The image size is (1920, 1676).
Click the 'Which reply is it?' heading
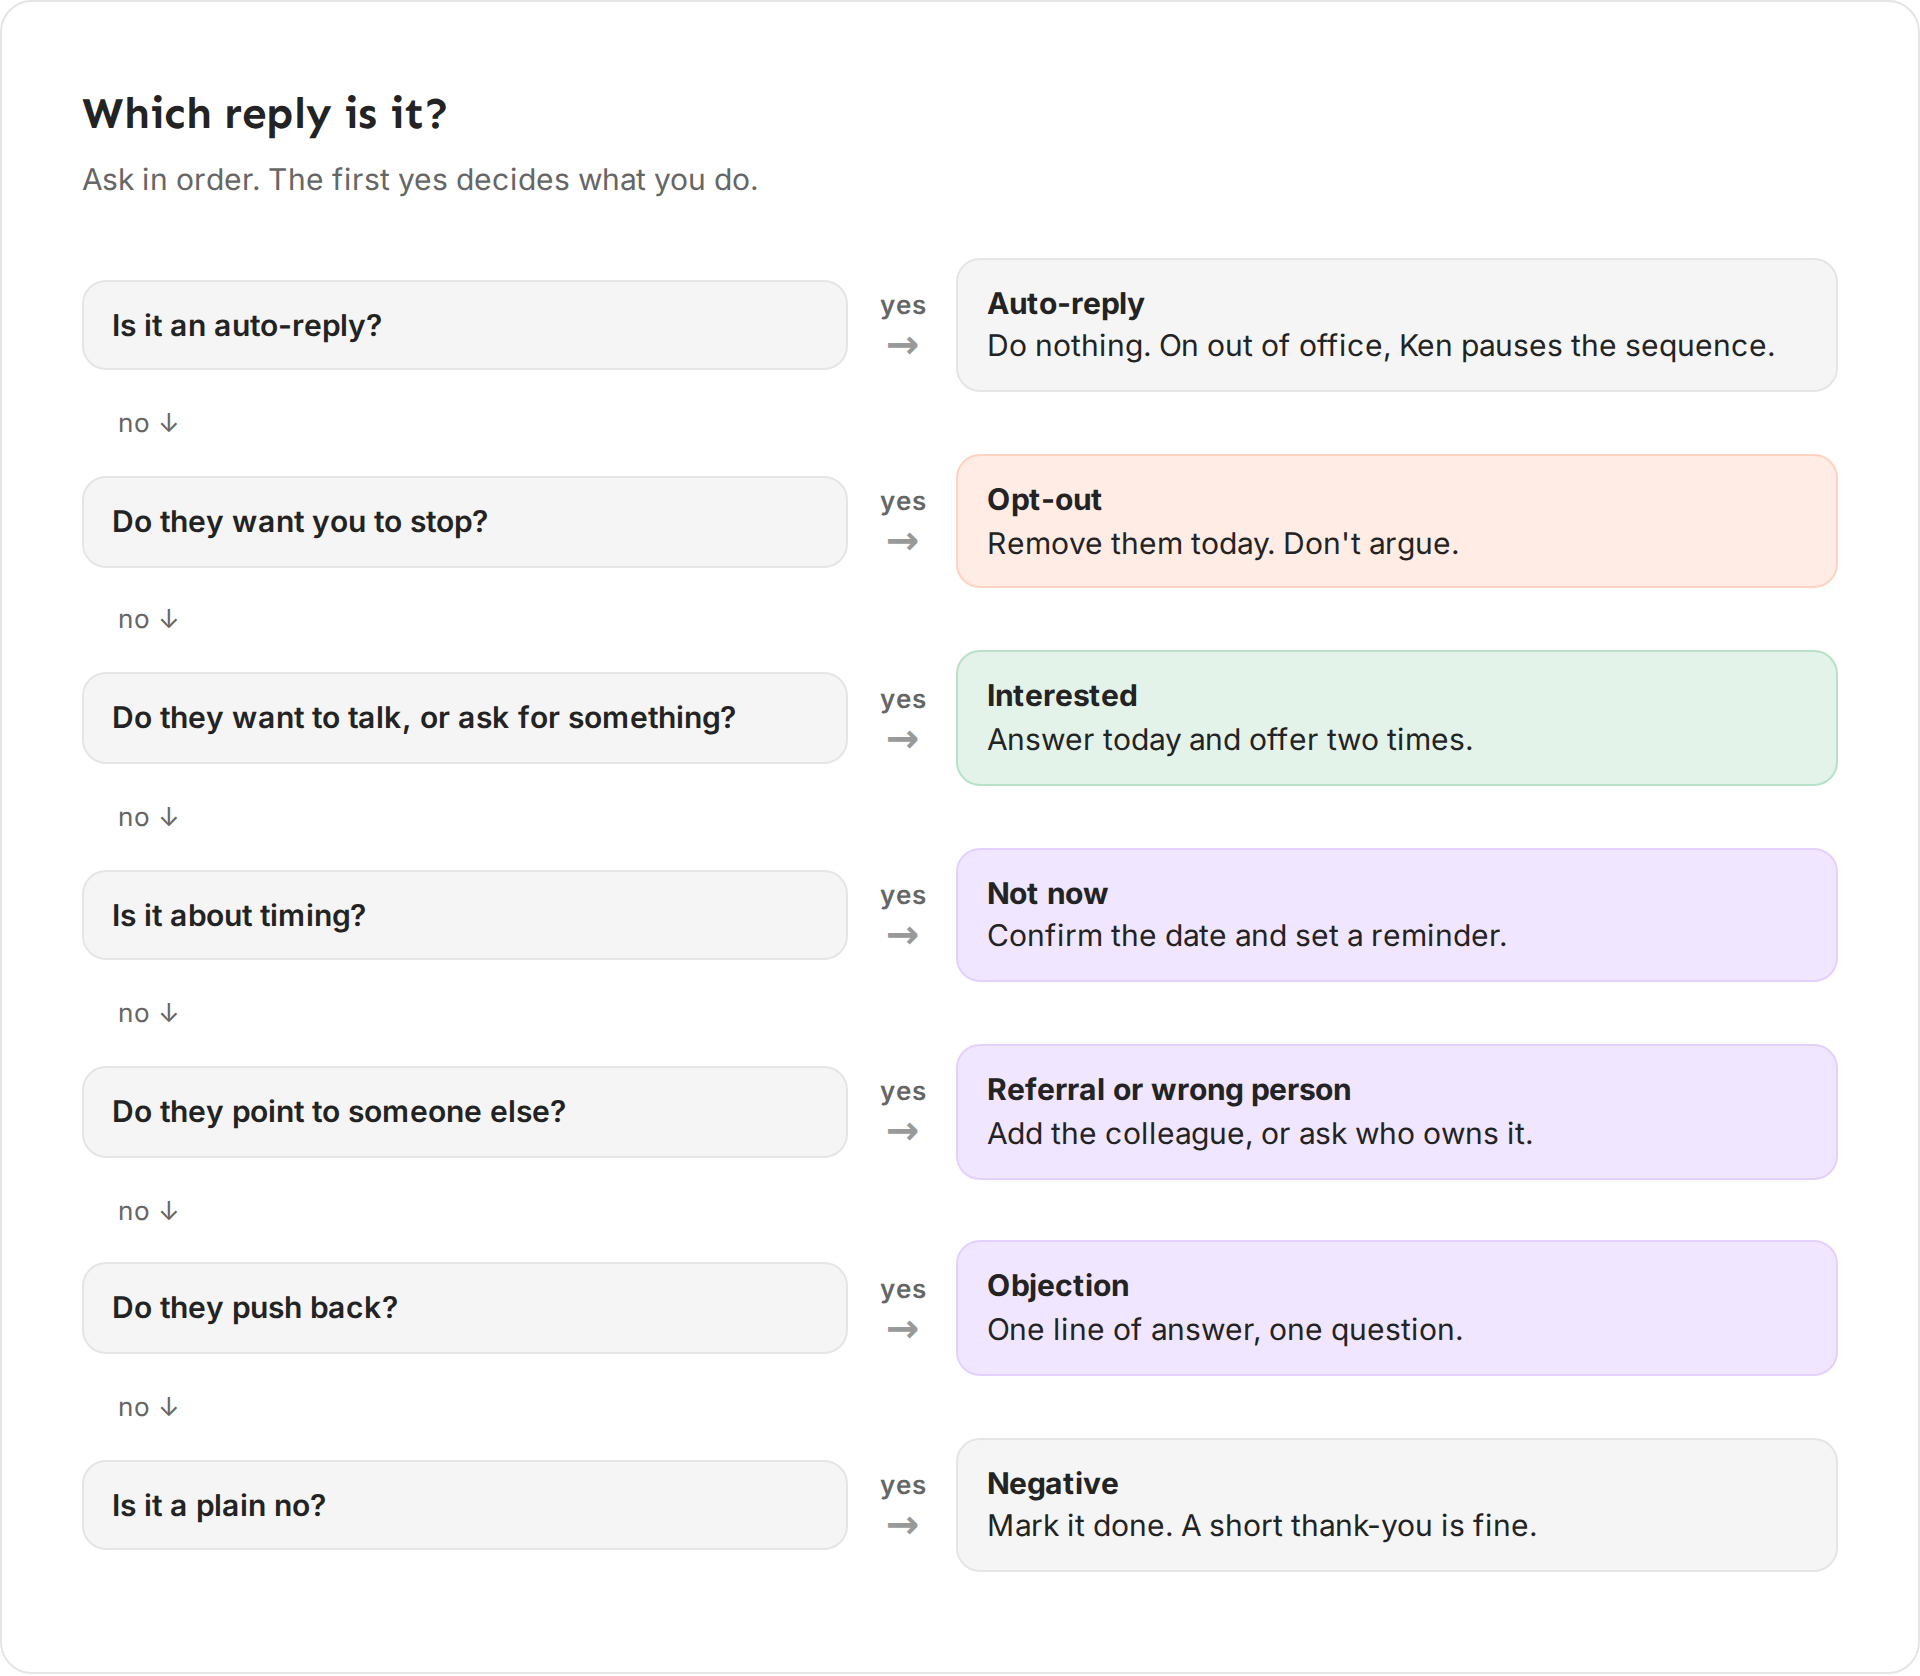tap(265, 113)
